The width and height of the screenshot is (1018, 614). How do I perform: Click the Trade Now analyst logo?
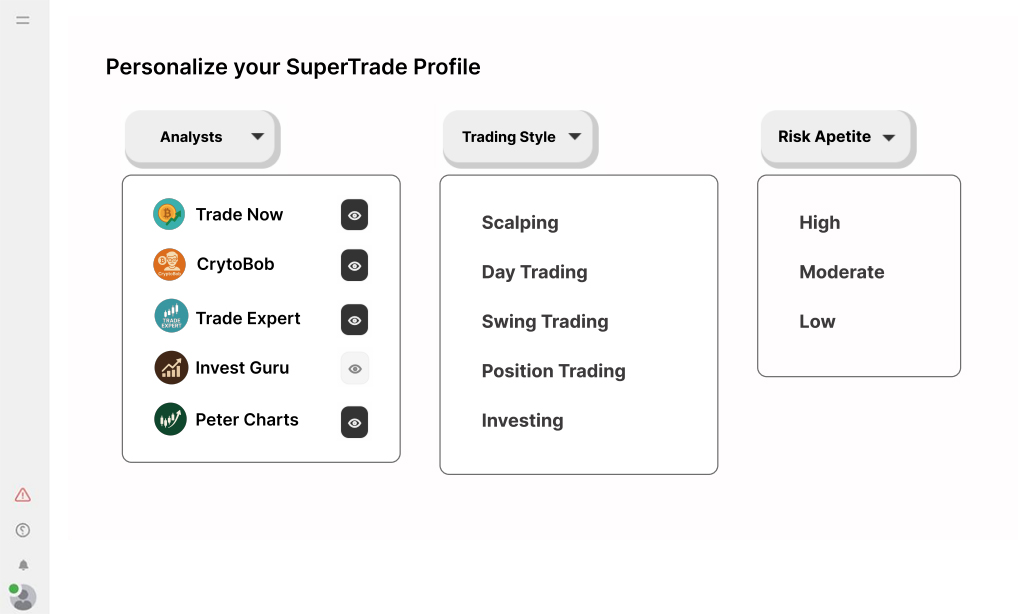(x=169, y=214)
